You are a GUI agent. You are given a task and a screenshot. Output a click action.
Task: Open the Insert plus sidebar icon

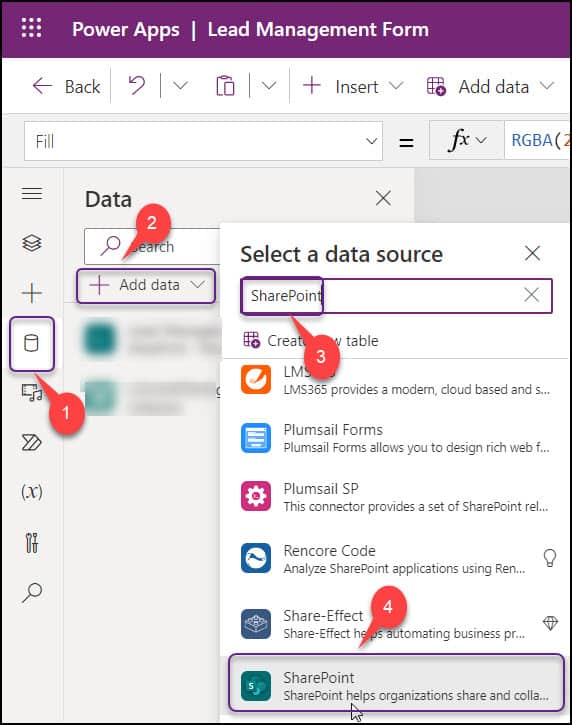[32, 293]
